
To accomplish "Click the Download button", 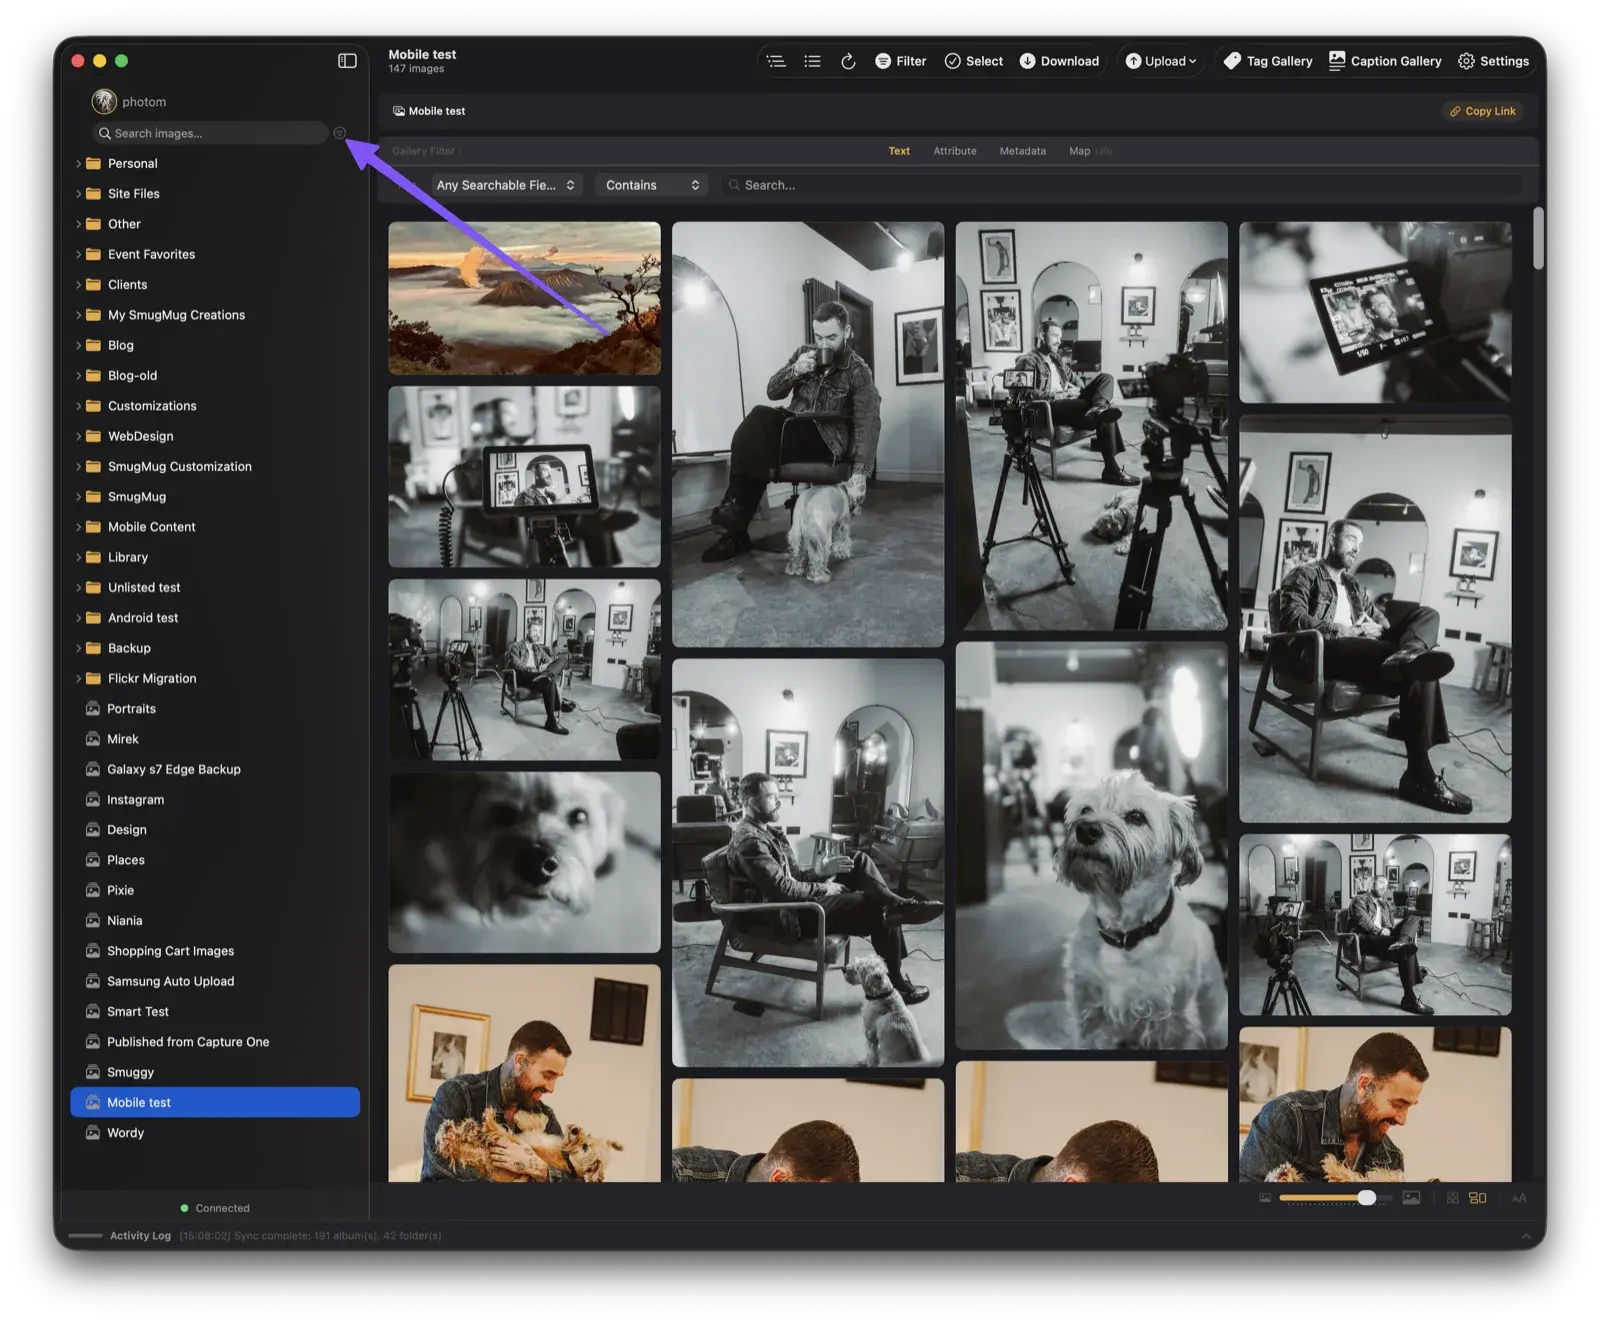I will click(x=1059, y=61).
